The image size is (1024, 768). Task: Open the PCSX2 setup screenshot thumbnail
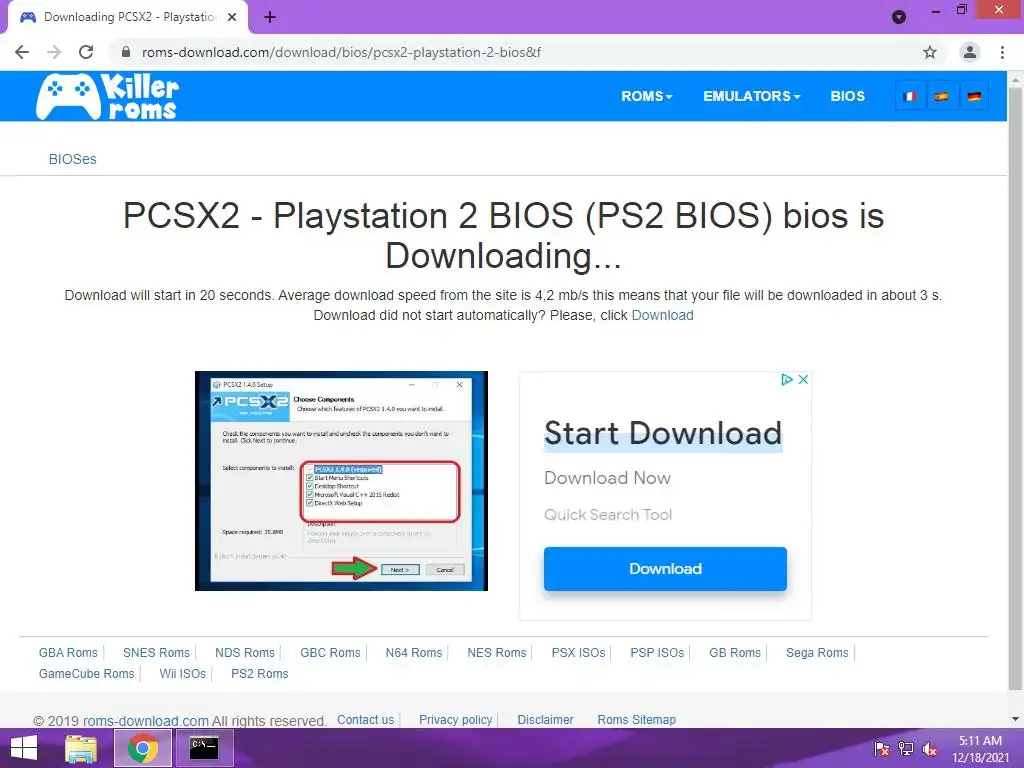(342, 481)
